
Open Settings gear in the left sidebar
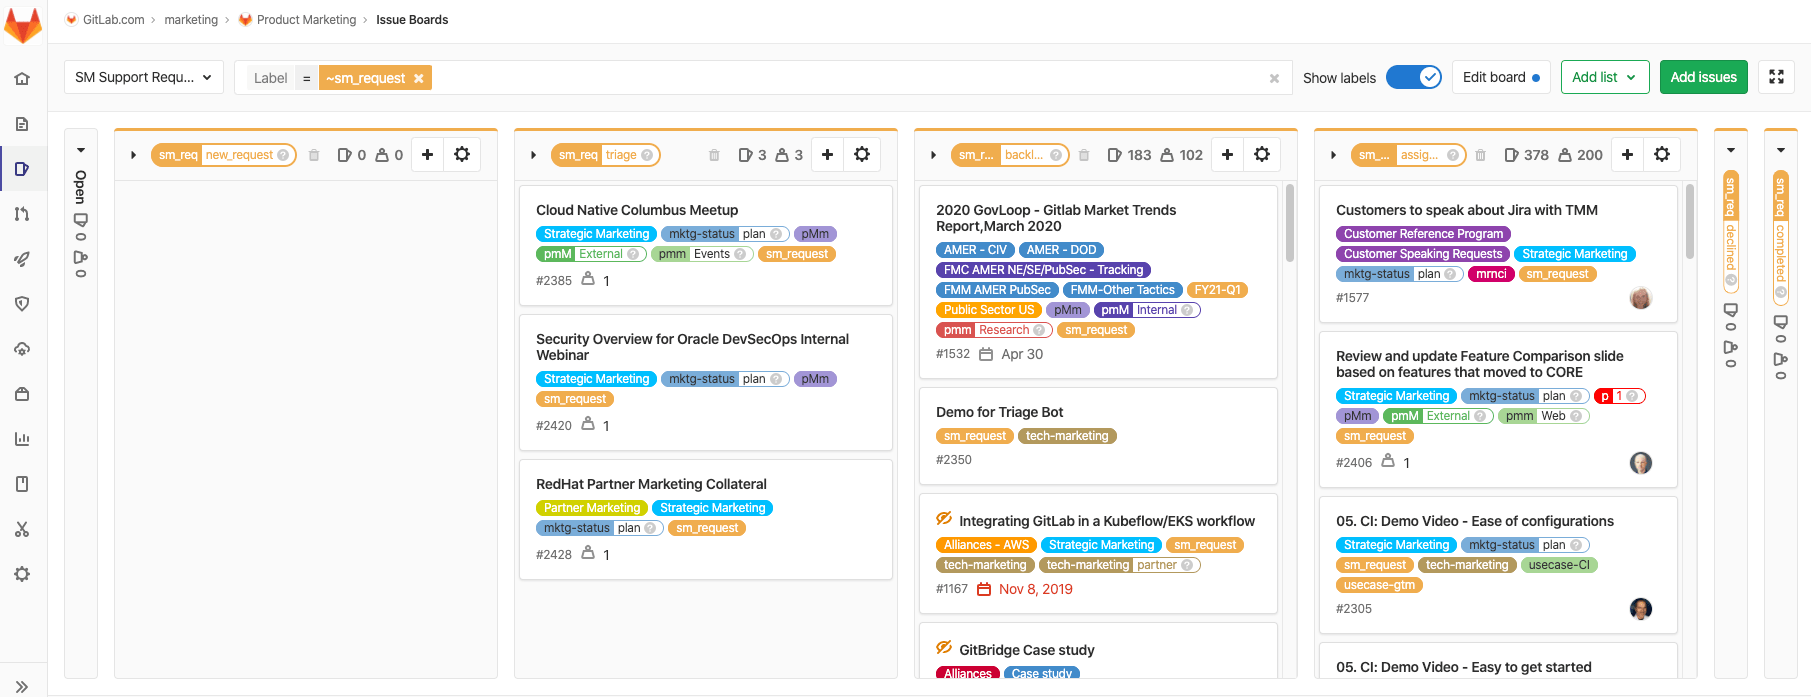point(22,574)
